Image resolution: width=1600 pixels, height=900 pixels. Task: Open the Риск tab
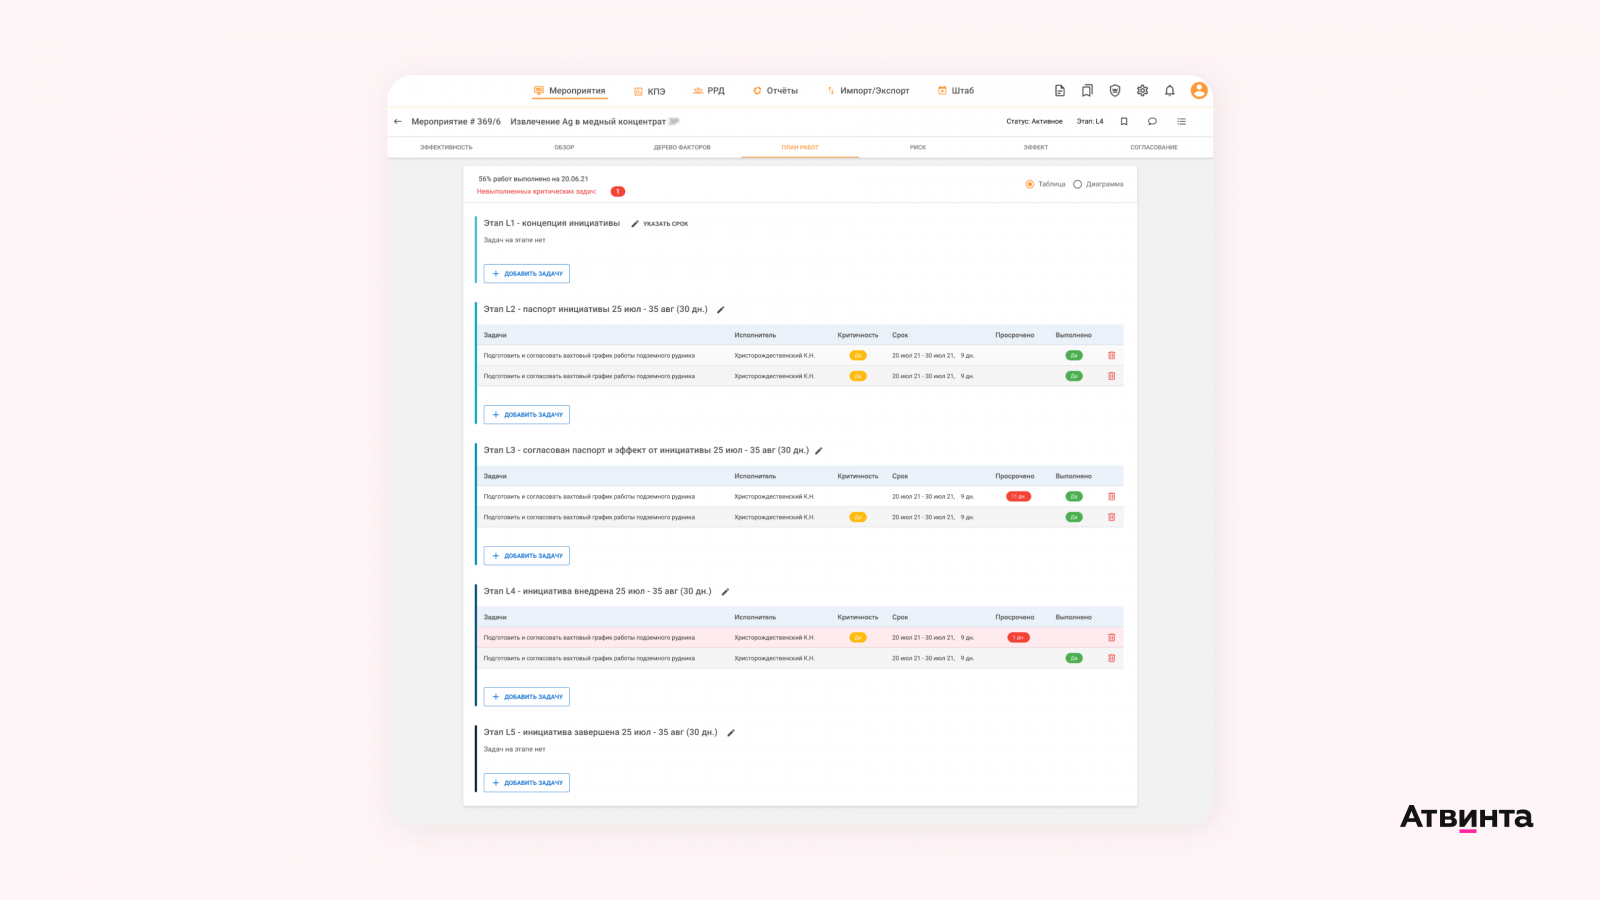click(918, 148)
